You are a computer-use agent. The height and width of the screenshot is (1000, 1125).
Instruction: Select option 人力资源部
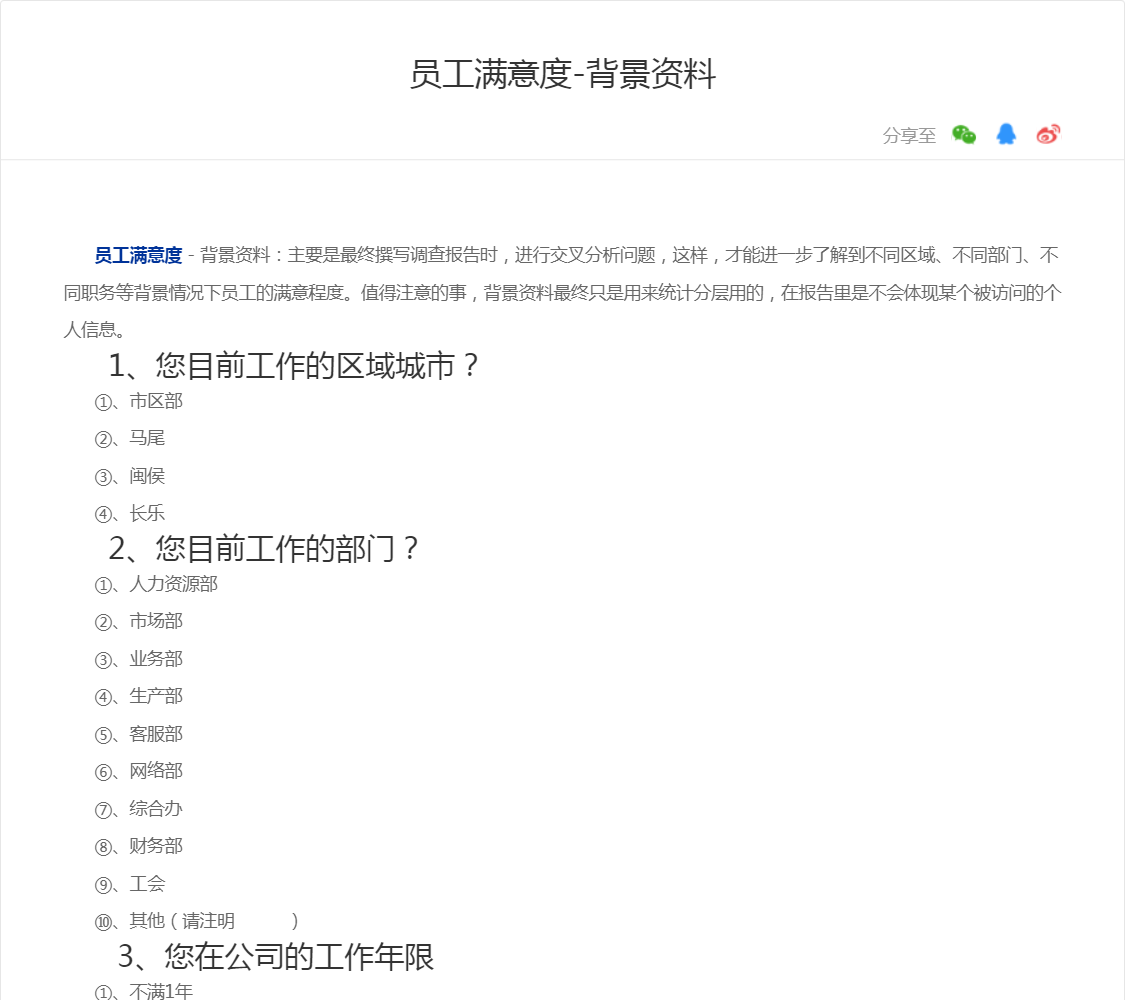(156, 585)
